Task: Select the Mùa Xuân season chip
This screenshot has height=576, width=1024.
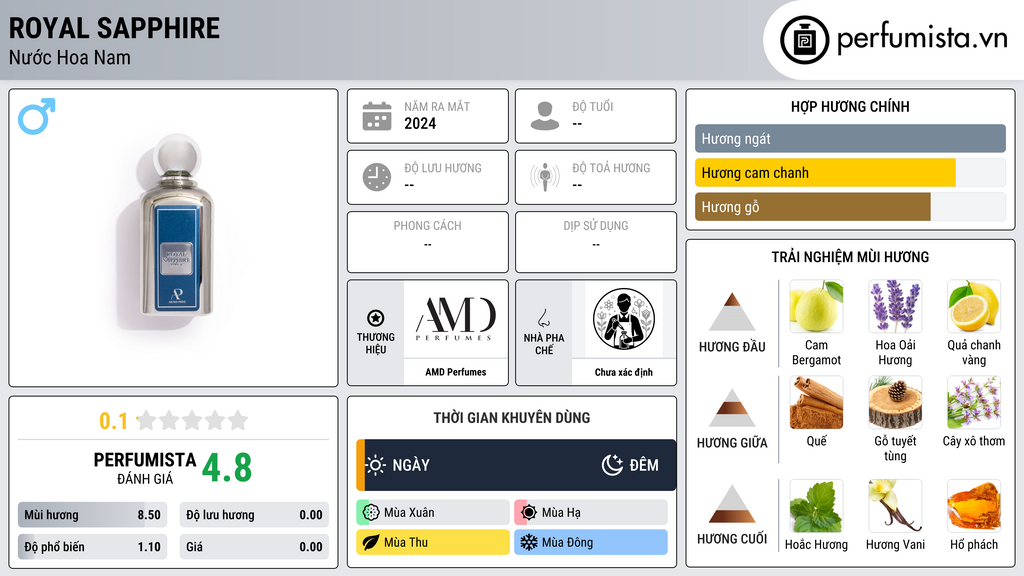Action: point(433,513)
